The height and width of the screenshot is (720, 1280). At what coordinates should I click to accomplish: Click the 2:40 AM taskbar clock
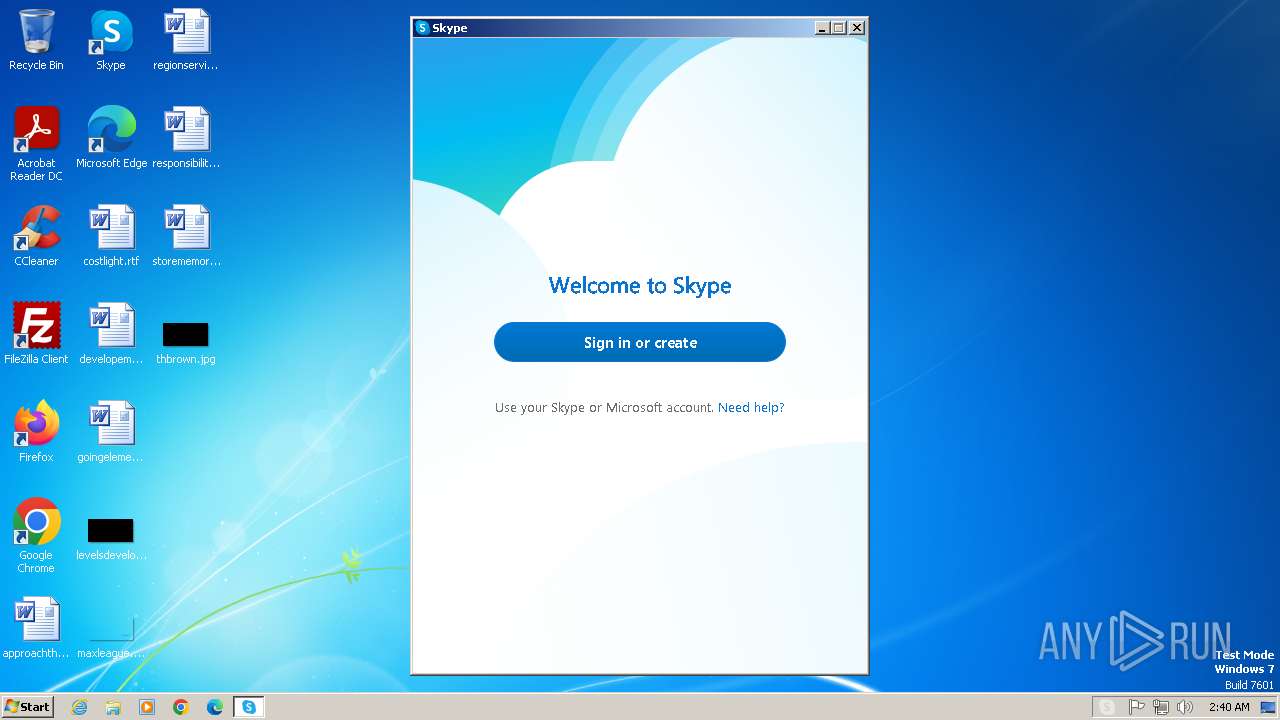1229,707
